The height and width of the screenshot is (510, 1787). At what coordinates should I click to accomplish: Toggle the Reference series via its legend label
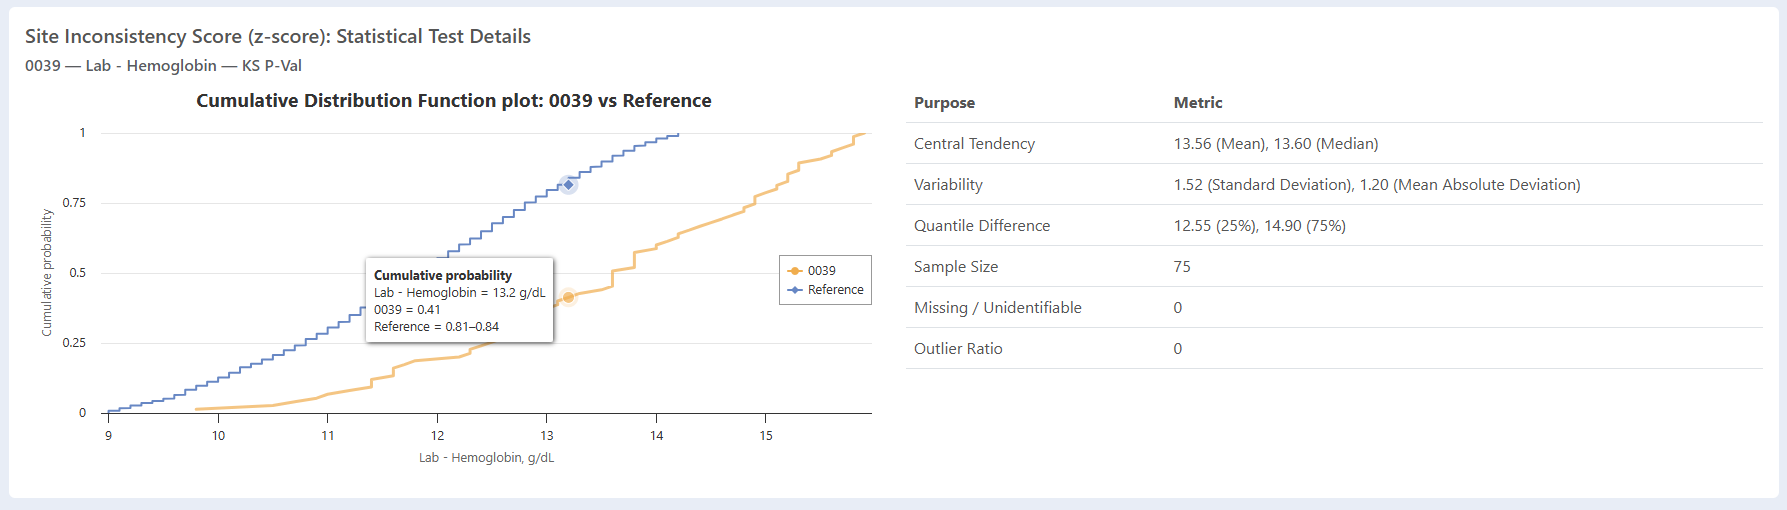click(835, 290)
